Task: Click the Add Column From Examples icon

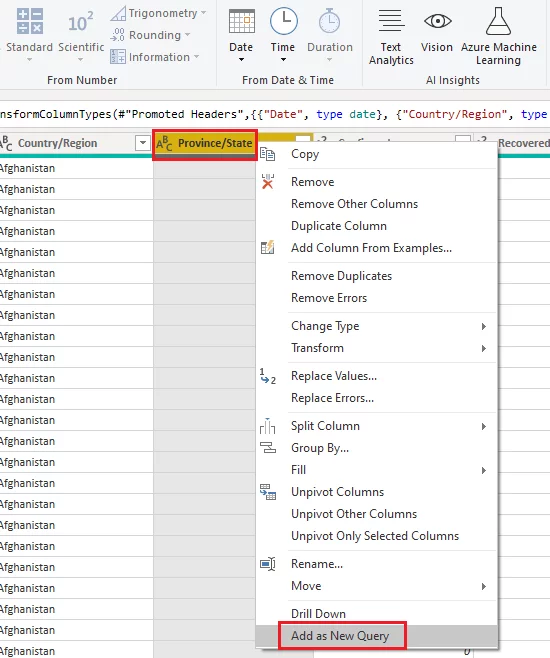Action: tap(267, 248)
